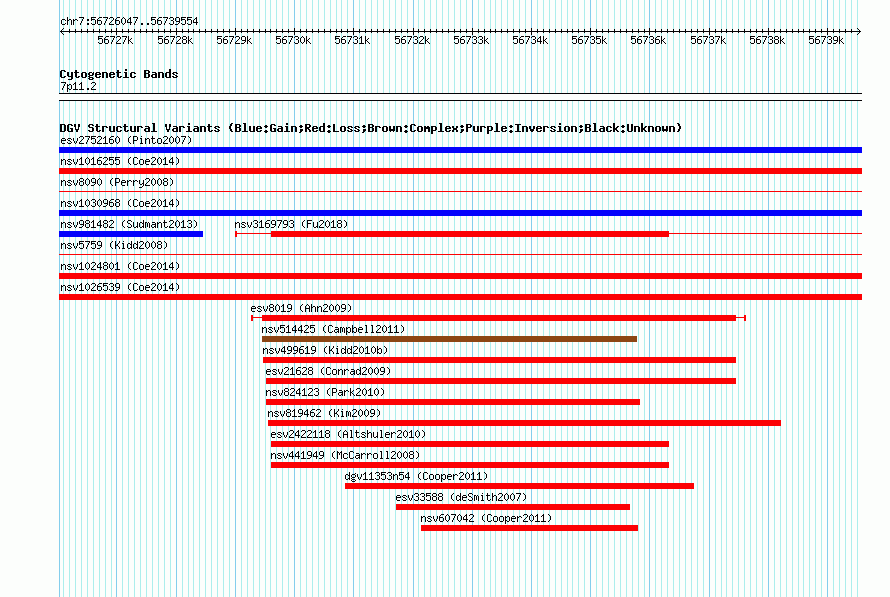Open nsv824123 (Park2010) variant label
Screen dimensions: 890x597
click(x=325, y=392)
